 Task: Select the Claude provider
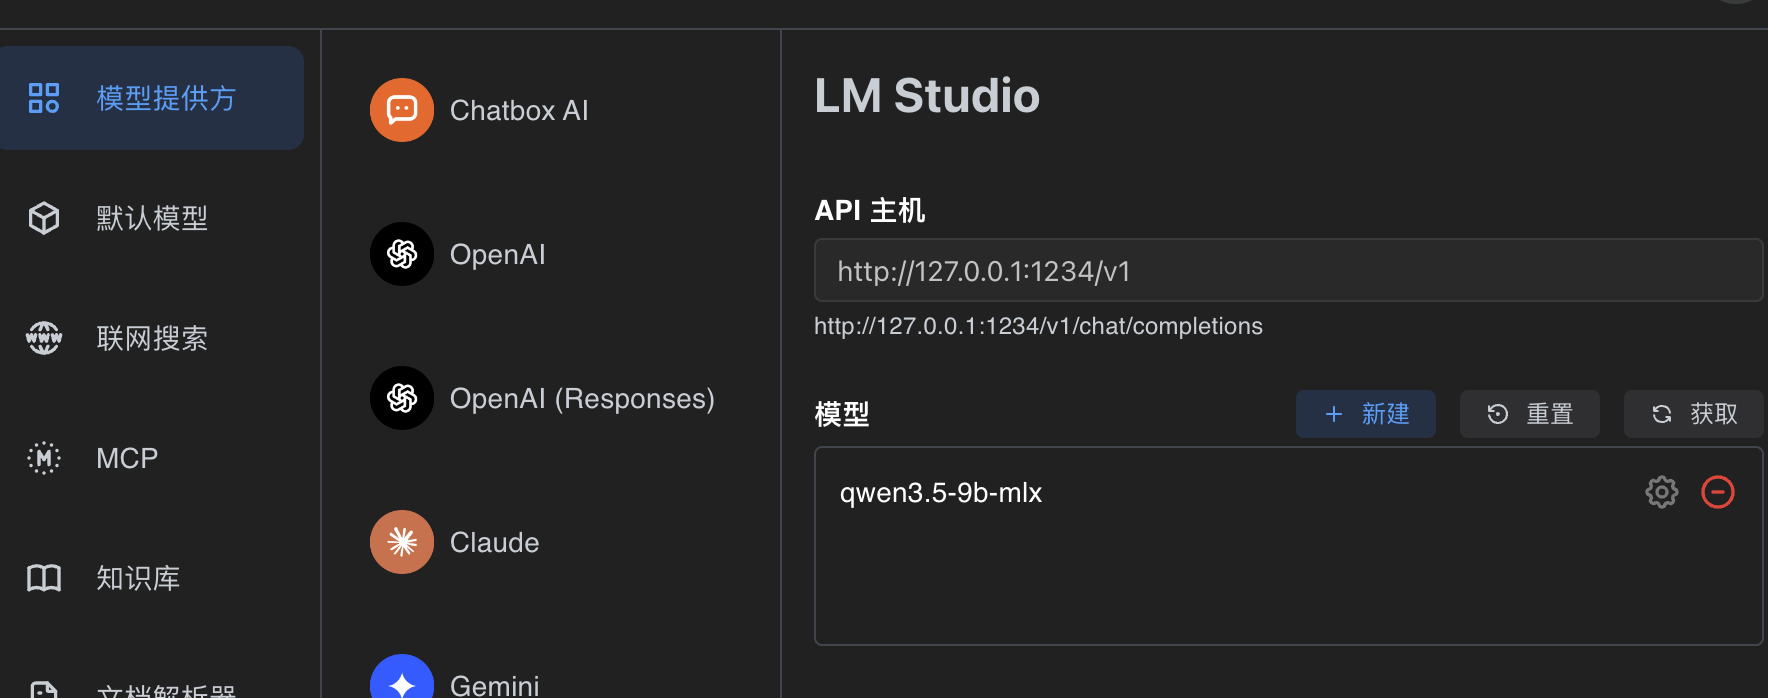(550, 542)
